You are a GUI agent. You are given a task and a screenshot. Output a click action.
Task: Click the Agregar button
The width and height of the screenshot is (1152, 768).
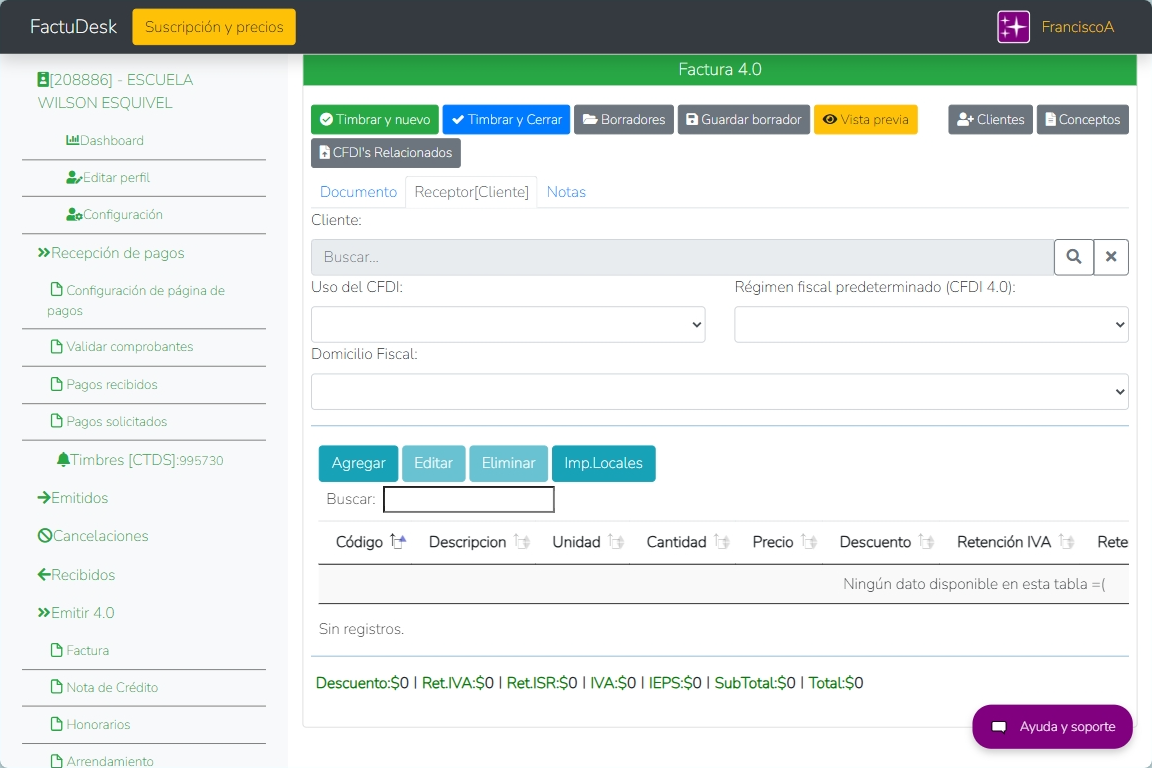pyautogui.click(x=358, y=464)
